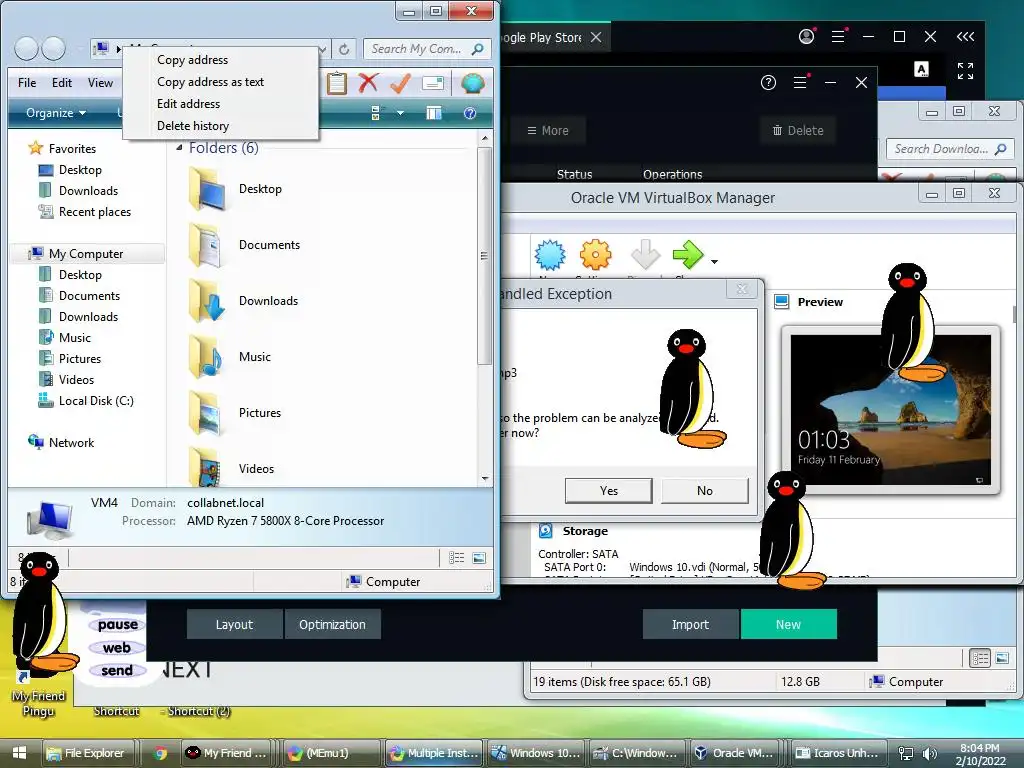Select Music in the sidebar tree

click(74, 338)
